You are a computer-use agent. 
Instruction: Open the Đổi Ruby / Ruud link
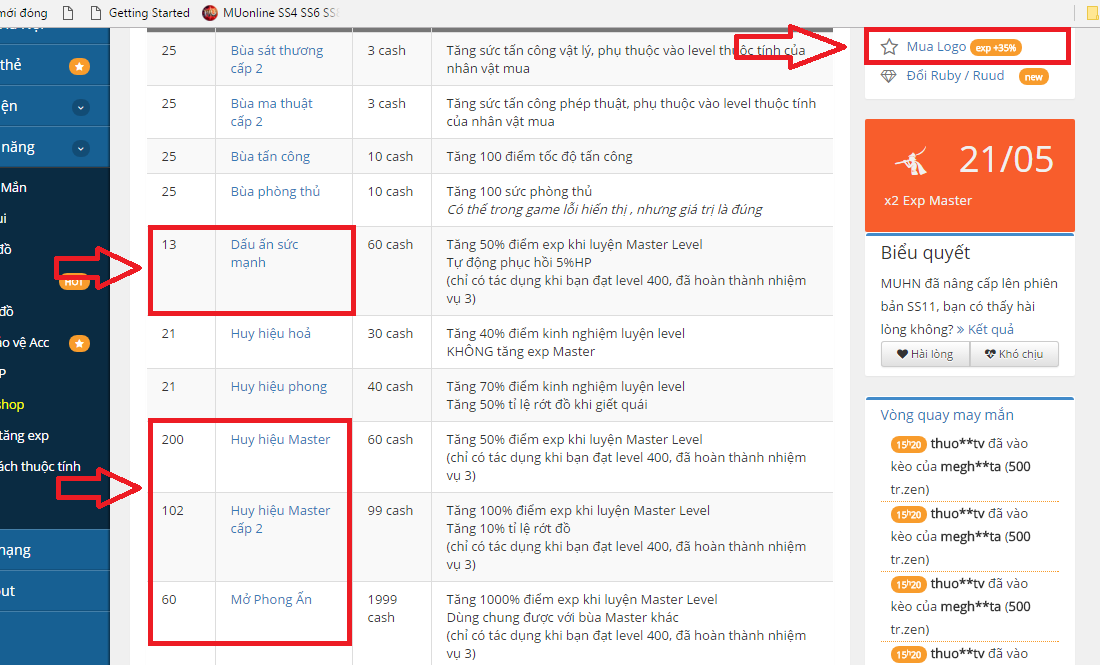[x=955, y=75]
